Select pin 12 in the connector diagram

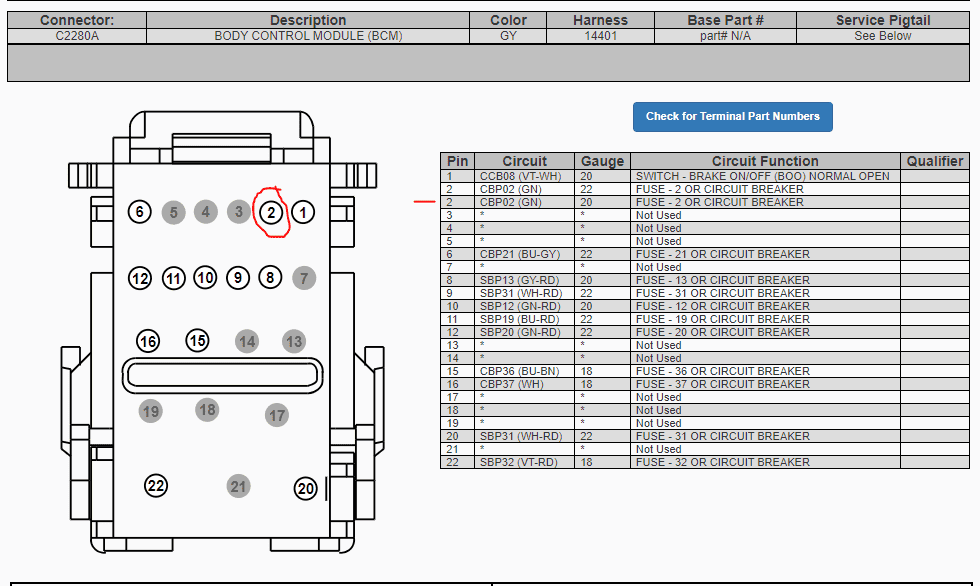[x=140, y=279]
